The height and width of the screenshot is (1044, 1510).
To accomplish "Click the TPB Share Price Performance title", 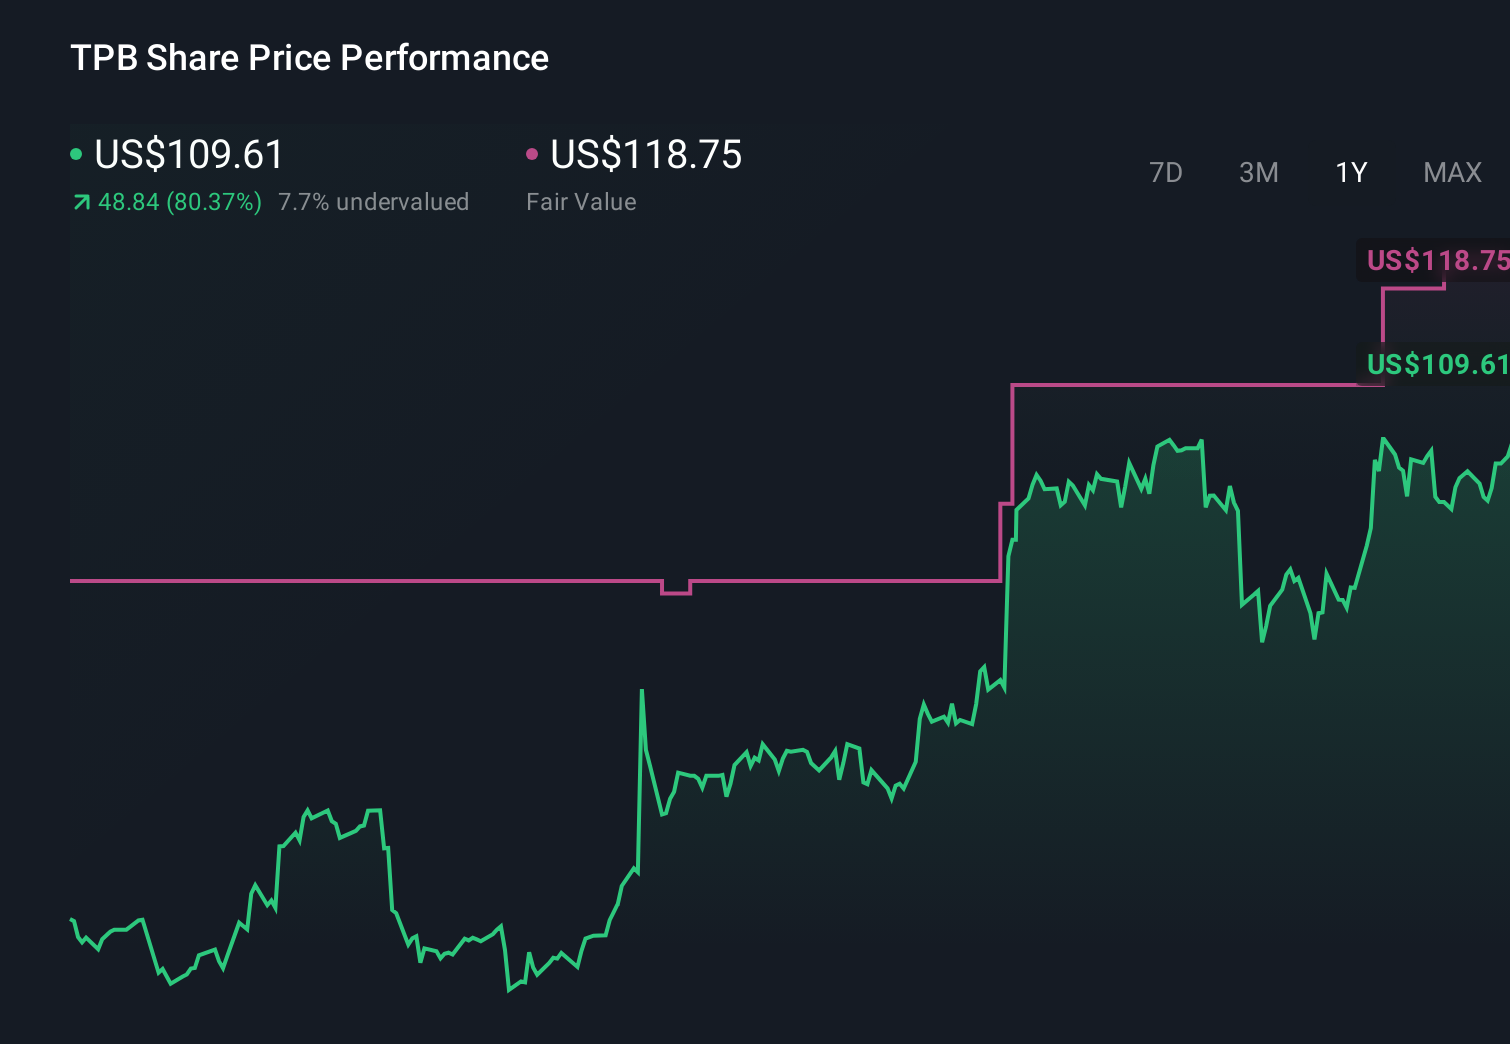I will pos(310,58).
